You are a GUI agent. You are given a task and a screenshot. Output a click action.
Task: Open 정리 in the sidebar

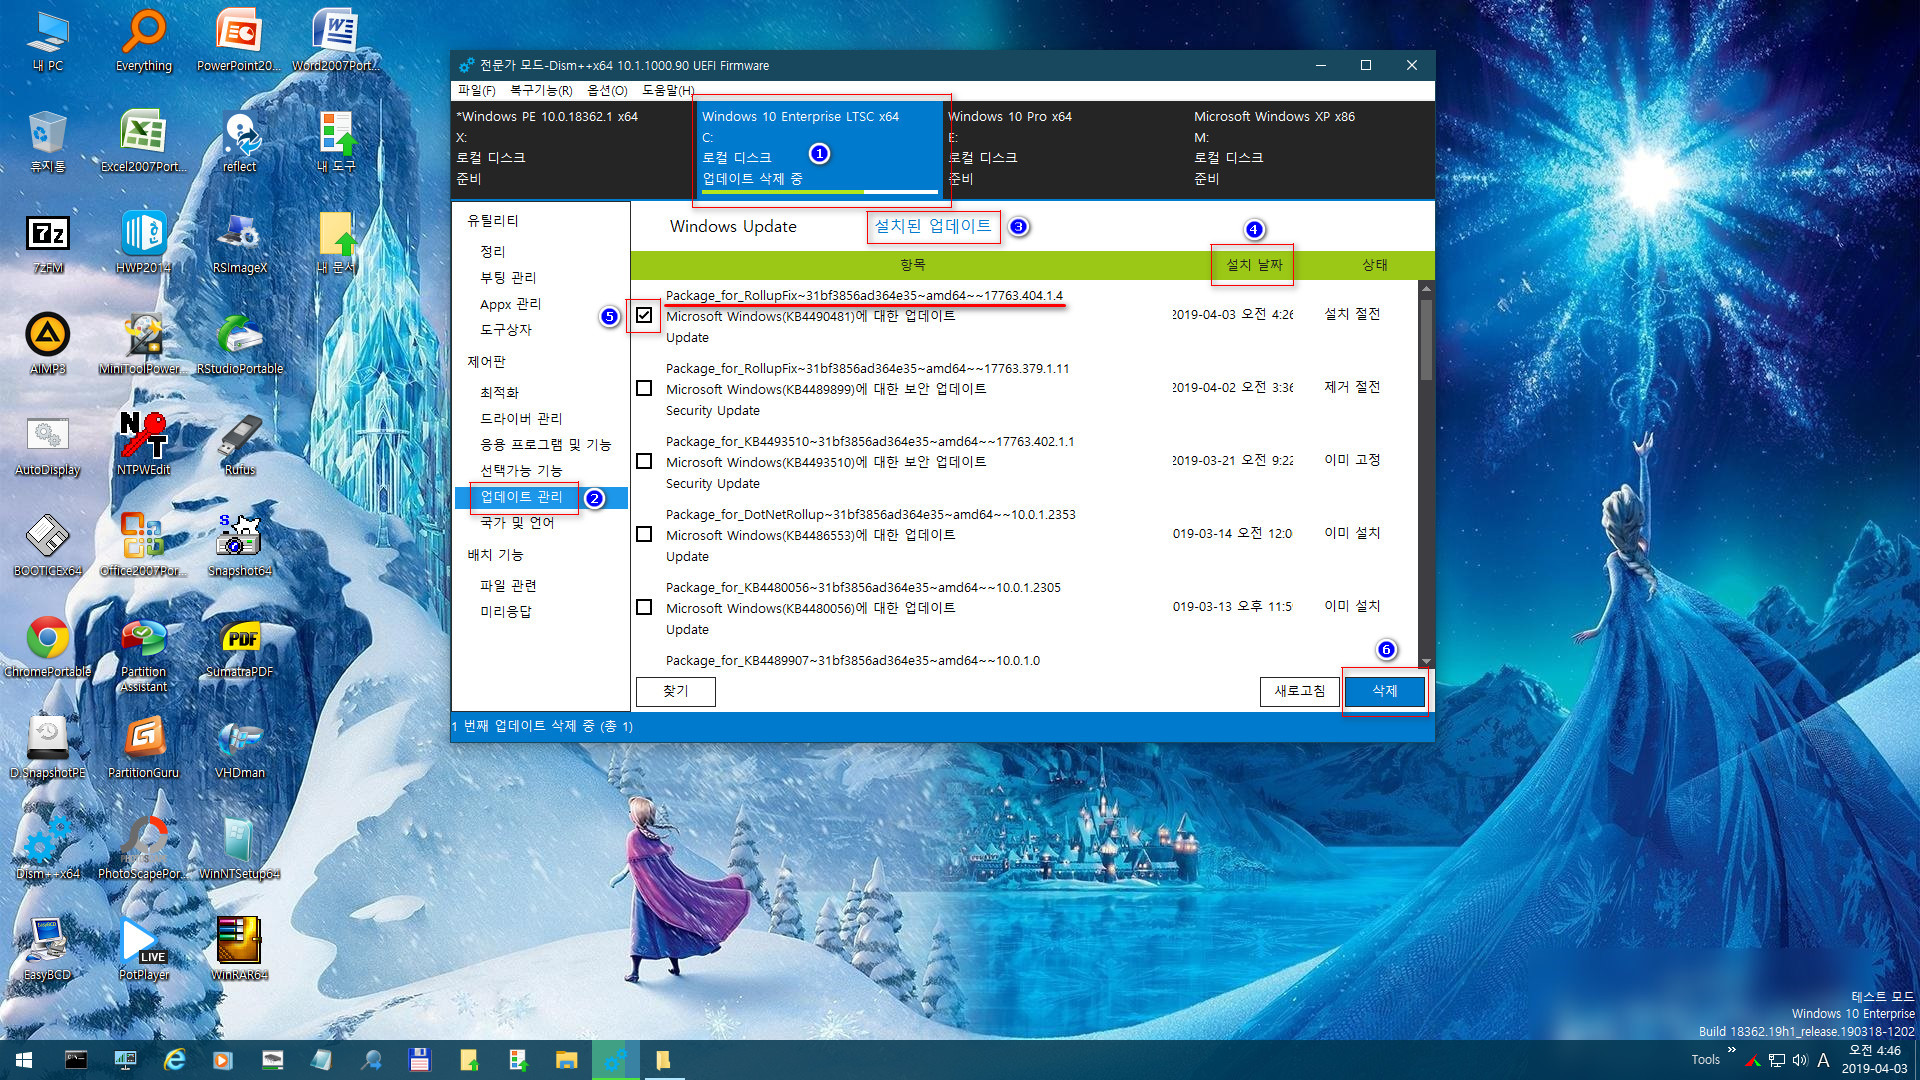pos(493,252)
